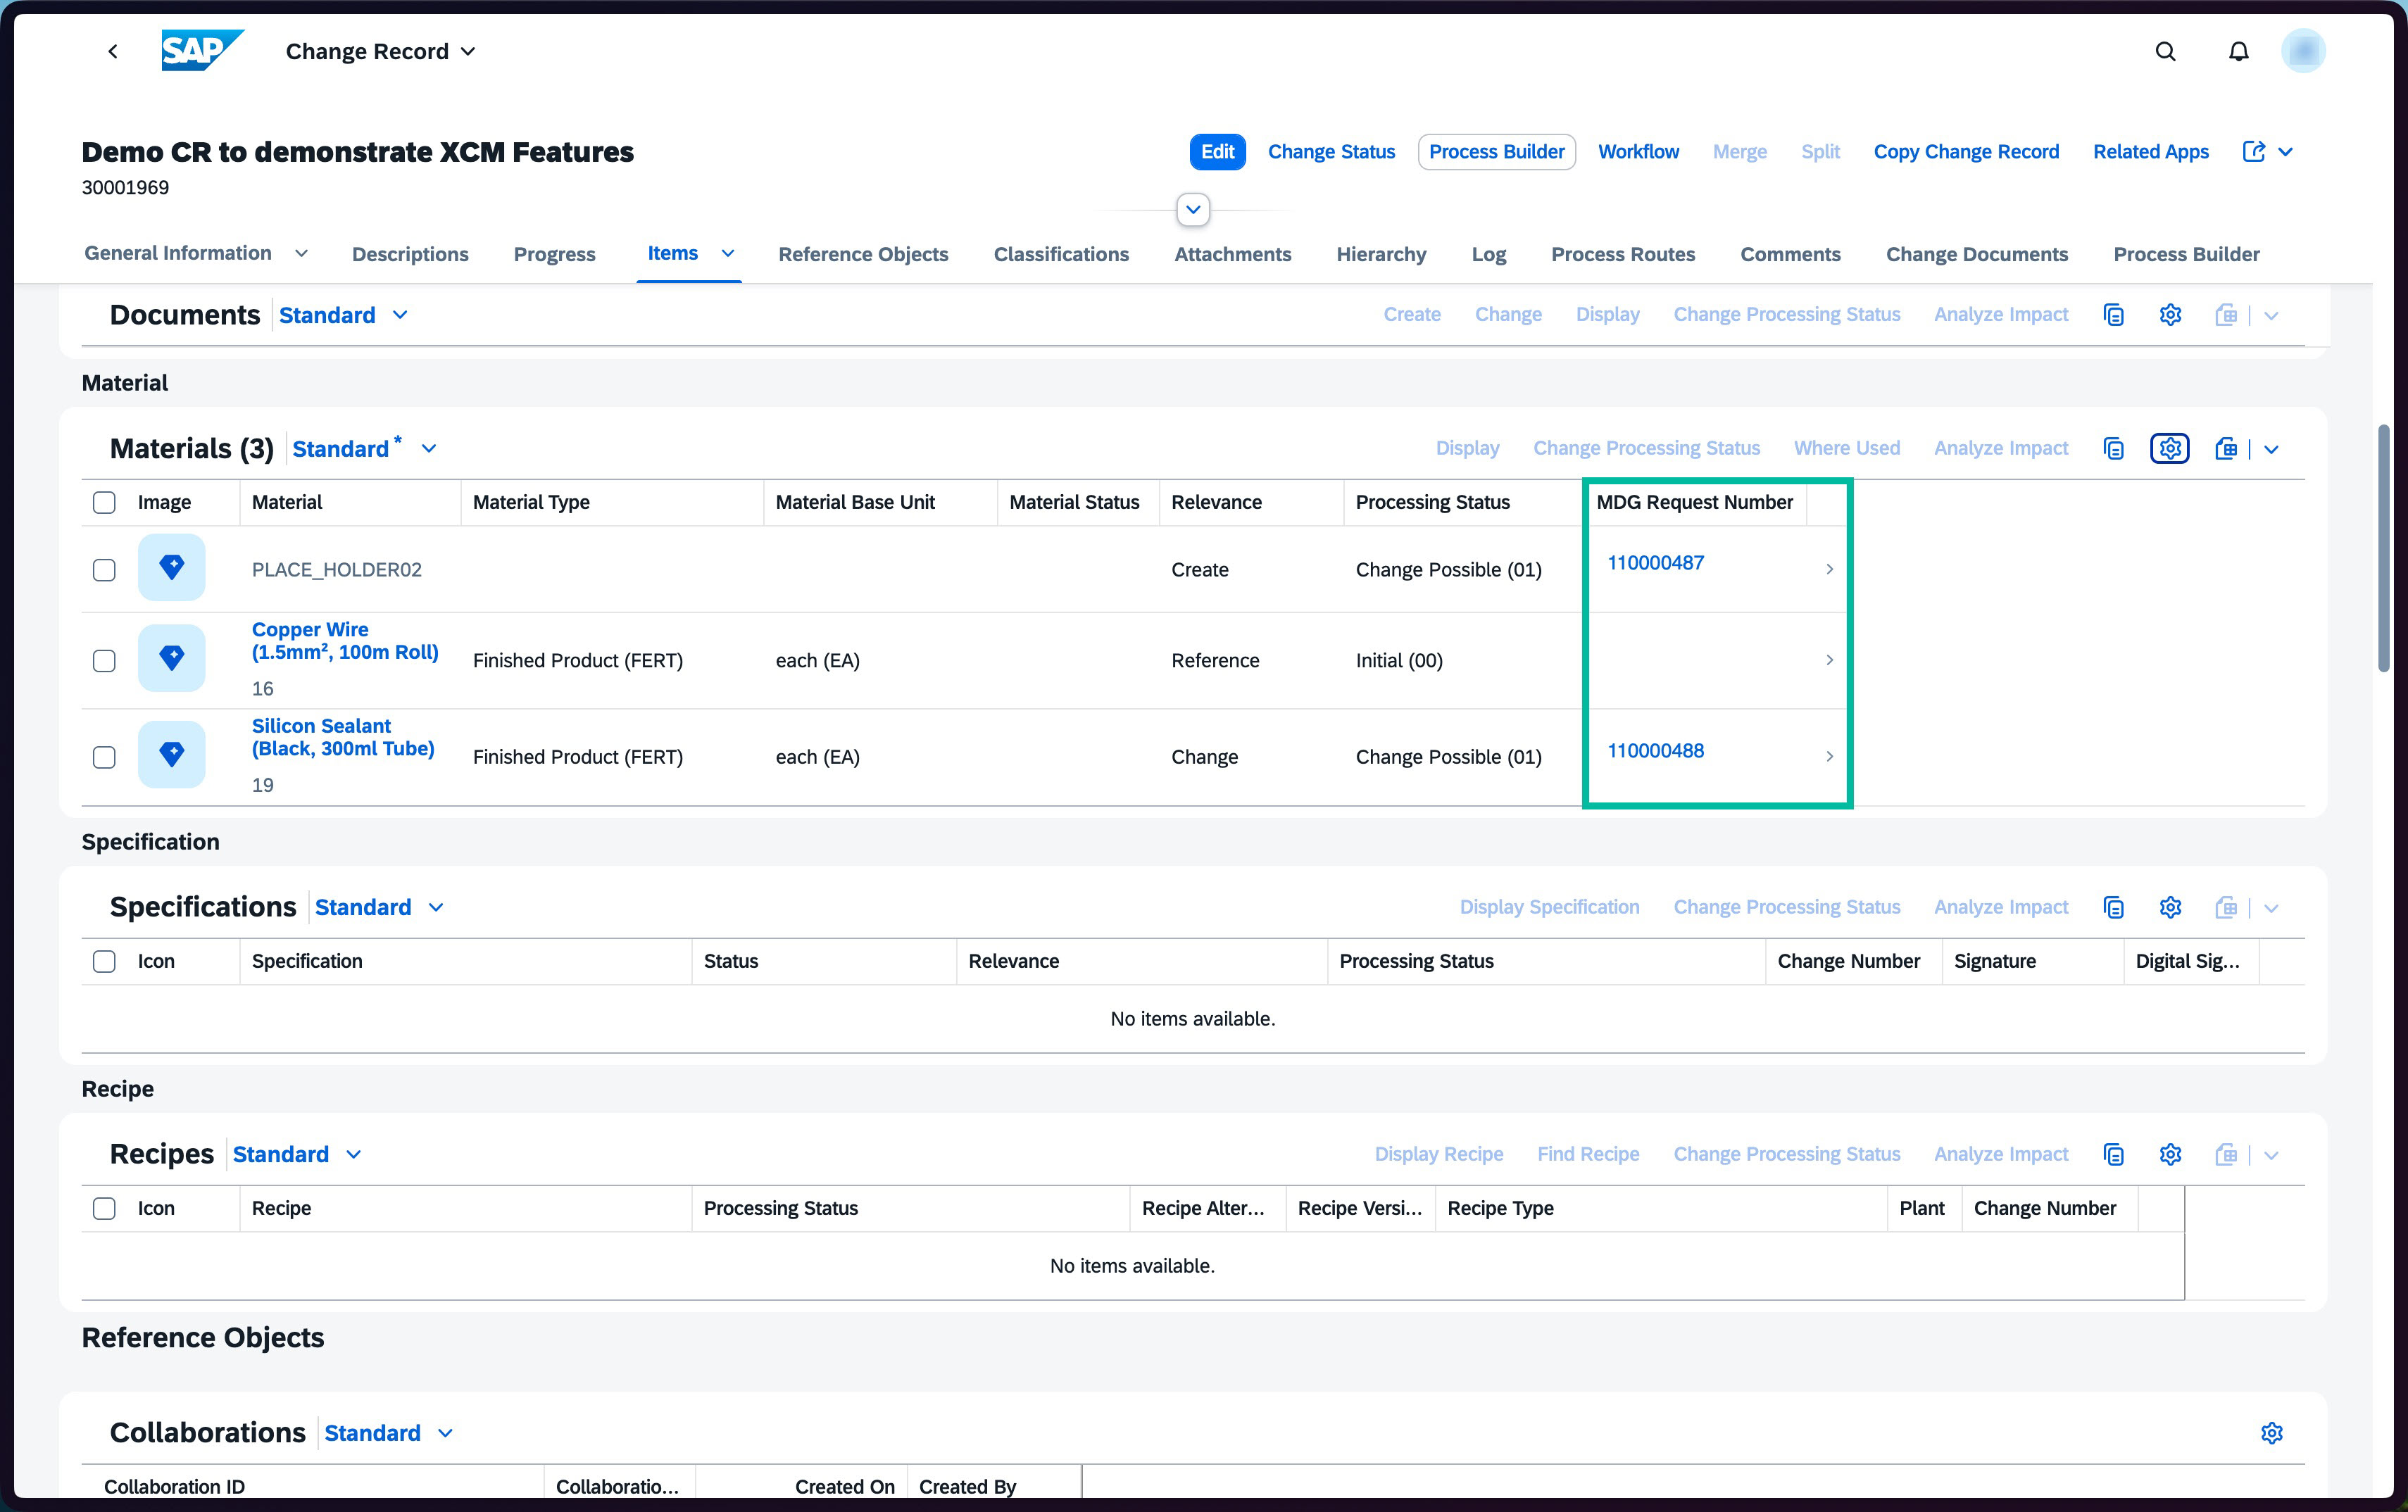2408x1512 pixels.
Task: Open the share dropdown arrow in header
Action: click(2285, 152)
